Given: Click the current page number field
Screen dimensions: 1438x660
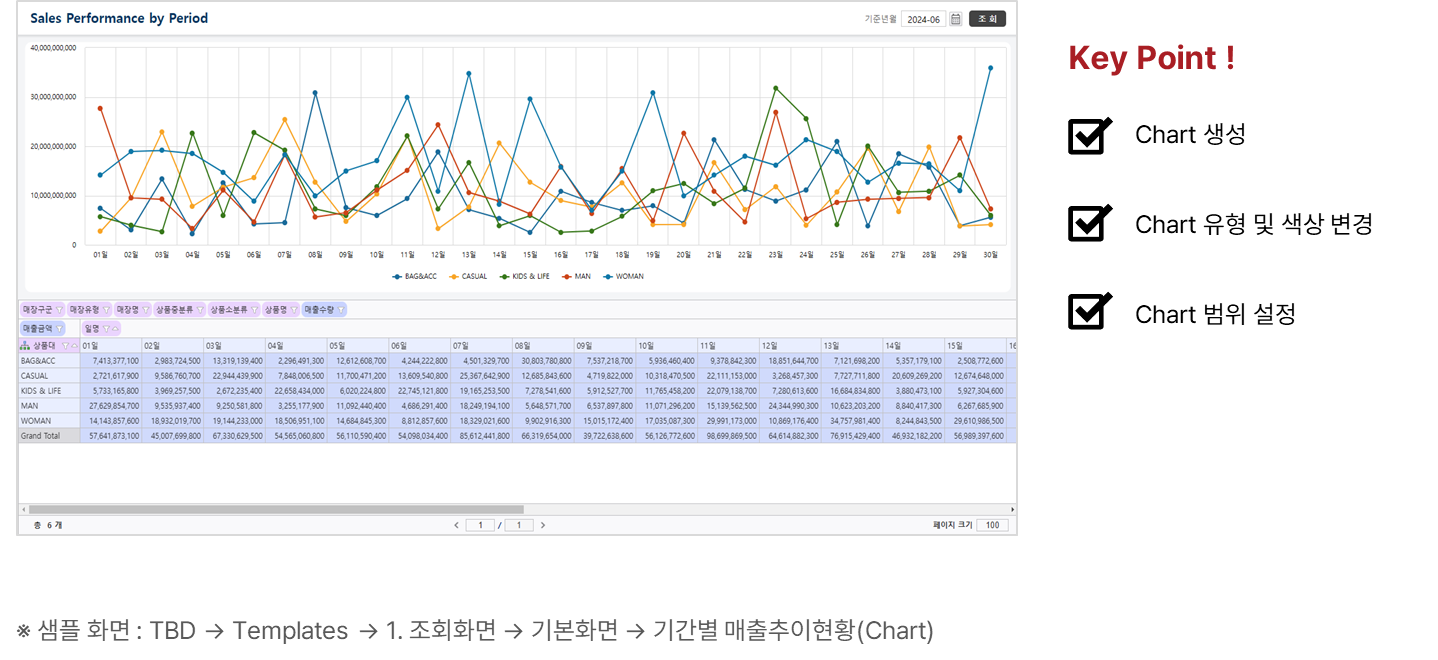Looking at the screenshot, I should pos(480,525).
